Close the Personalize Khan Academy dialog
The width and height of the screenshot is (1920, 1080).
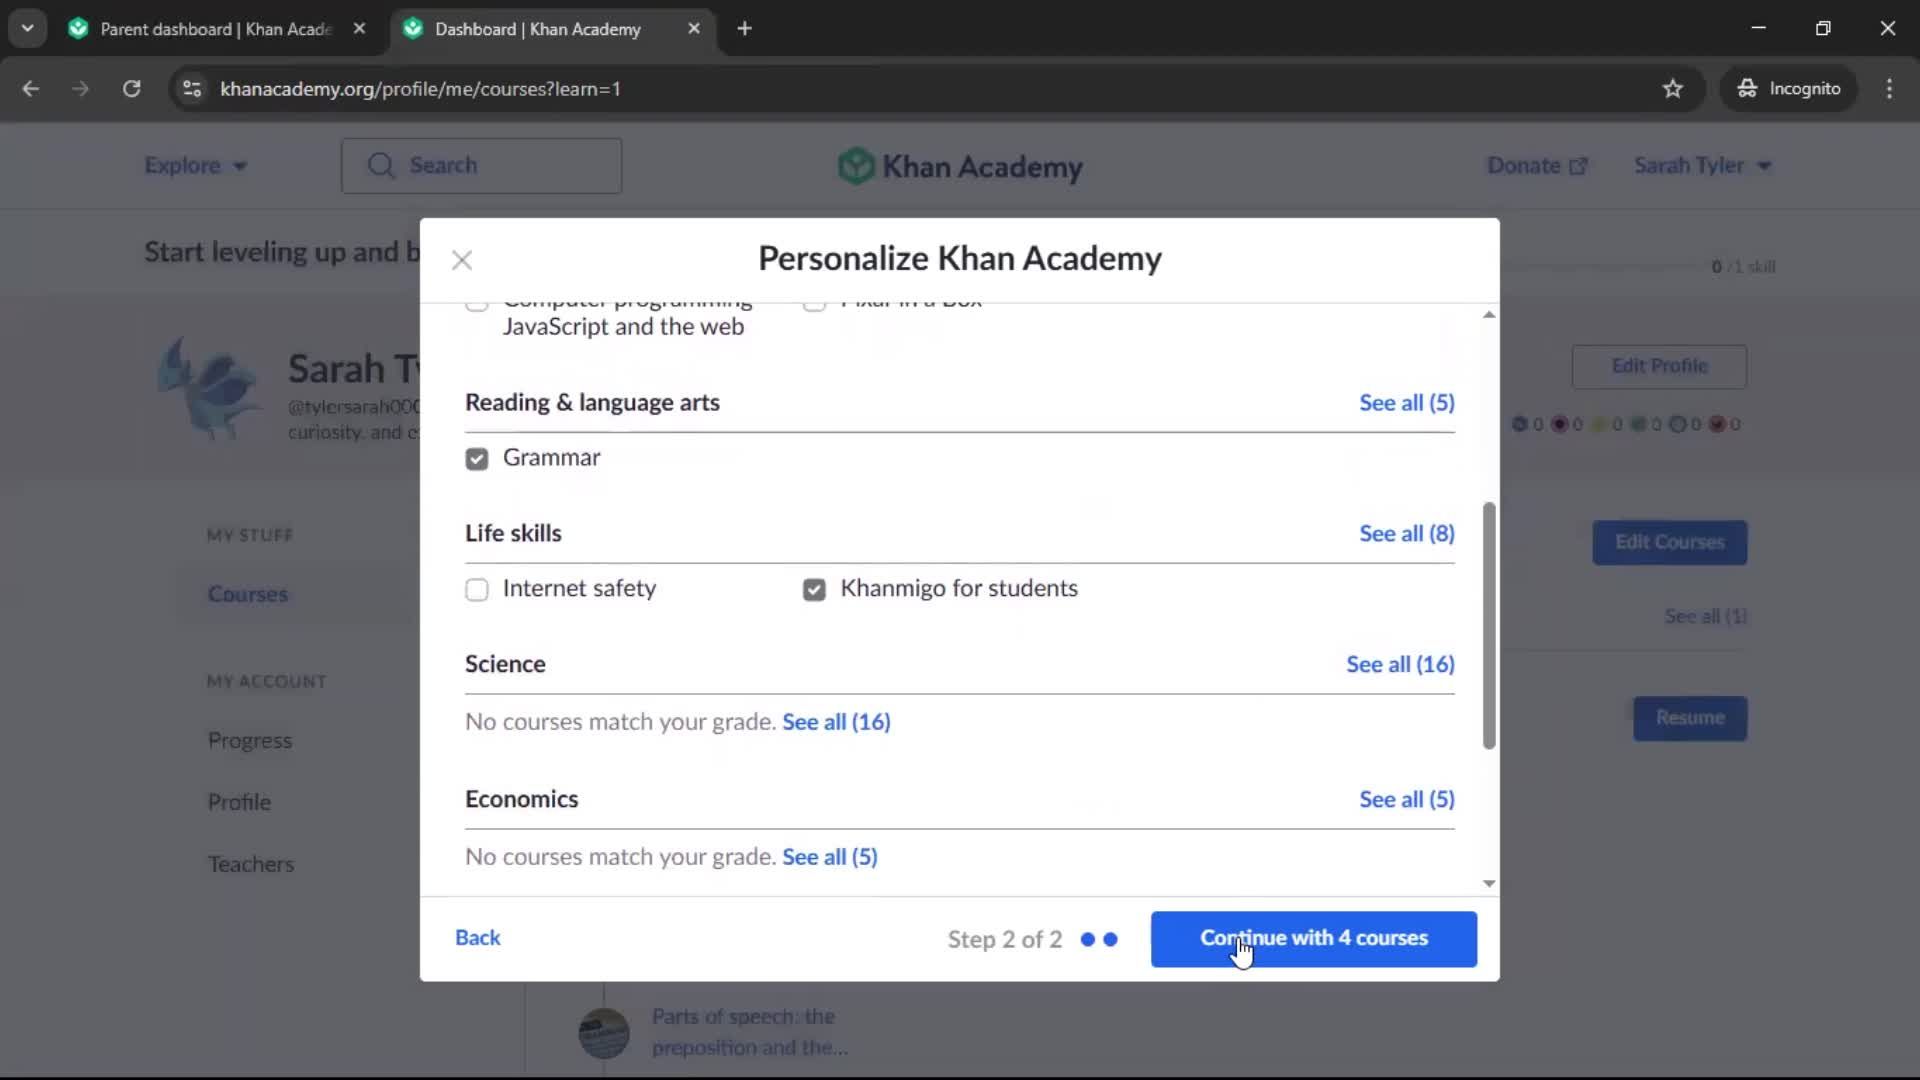tap(461, 260)
